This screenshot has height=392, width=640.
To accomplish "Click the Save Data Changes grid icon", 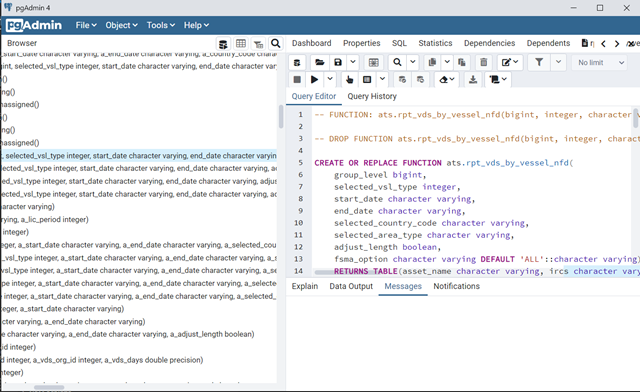I will (x=373, y=62).
